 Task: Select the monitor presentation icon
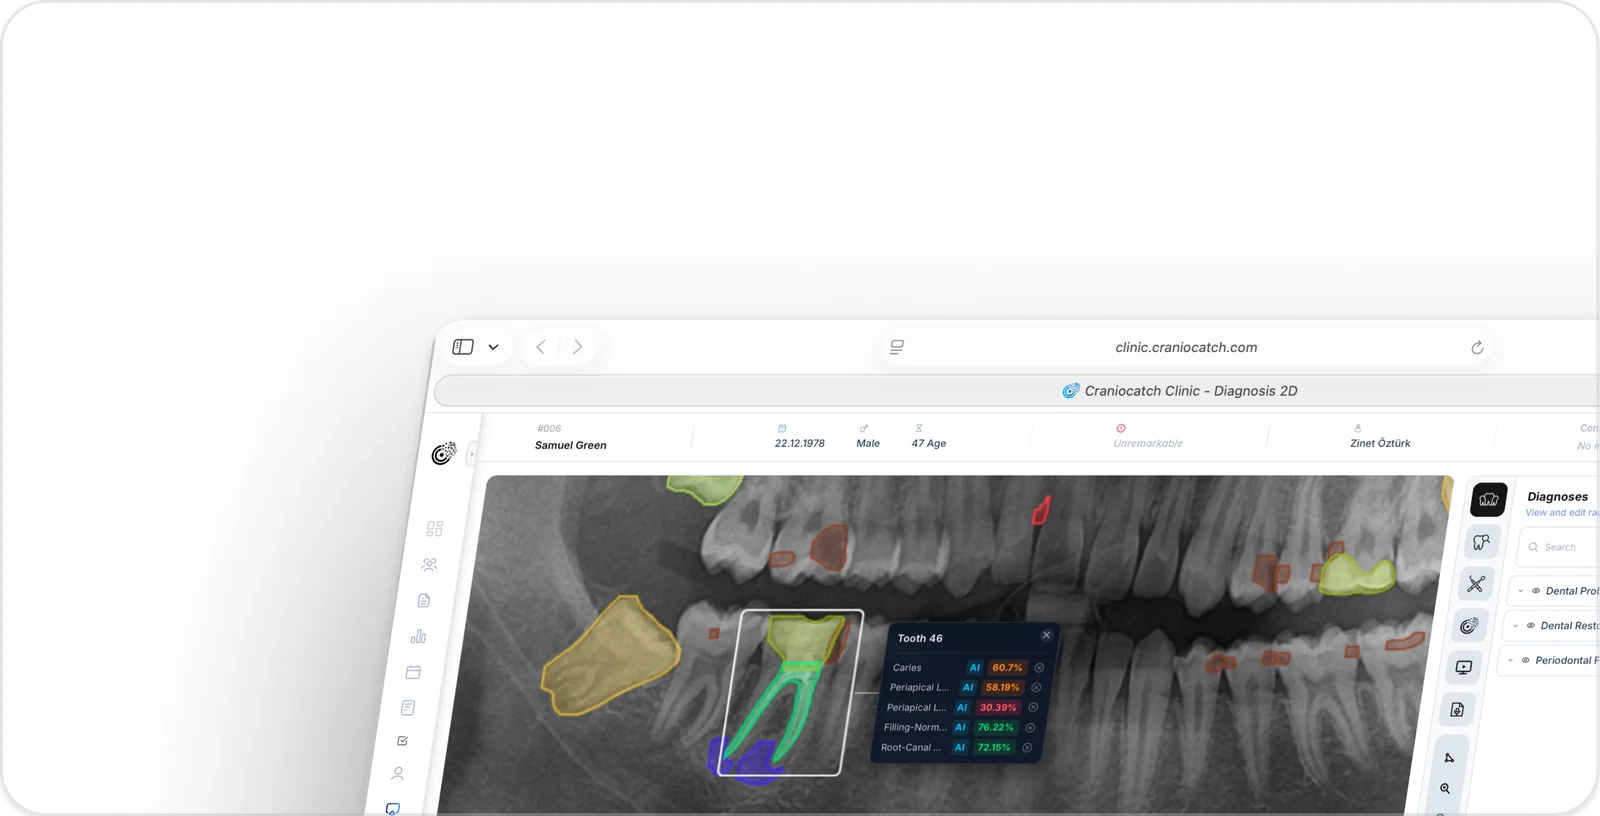[x=1464, y=667]
